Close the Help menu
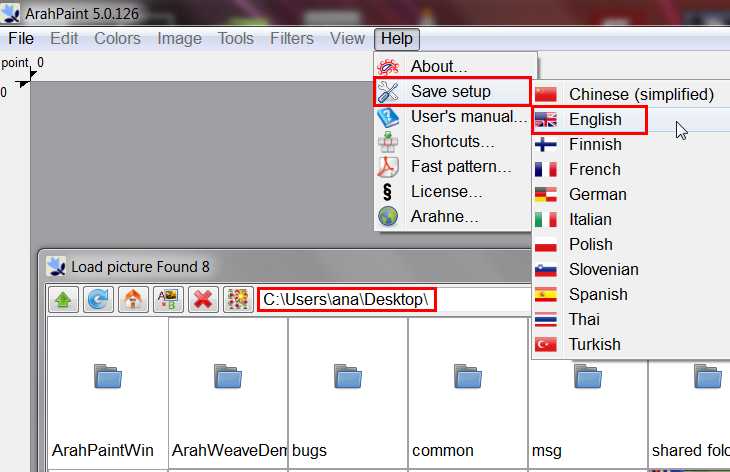730x472 pixels. click(397, 39)
